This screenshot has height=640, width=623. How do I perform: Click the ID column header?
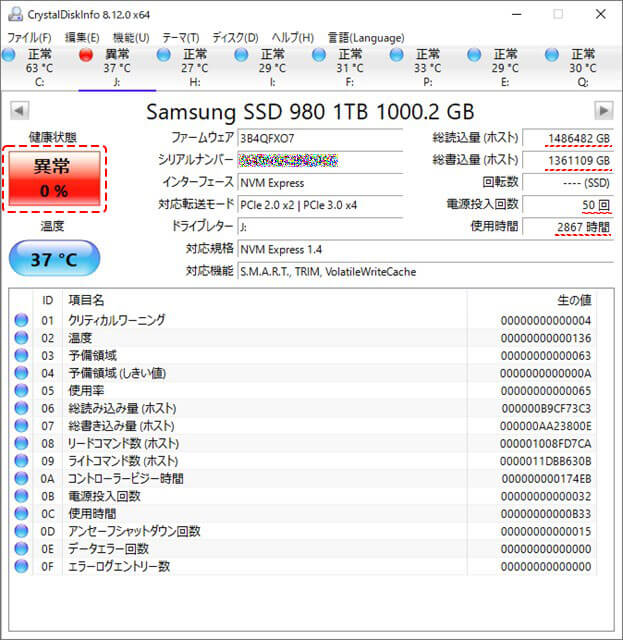[x=47, y=300]
